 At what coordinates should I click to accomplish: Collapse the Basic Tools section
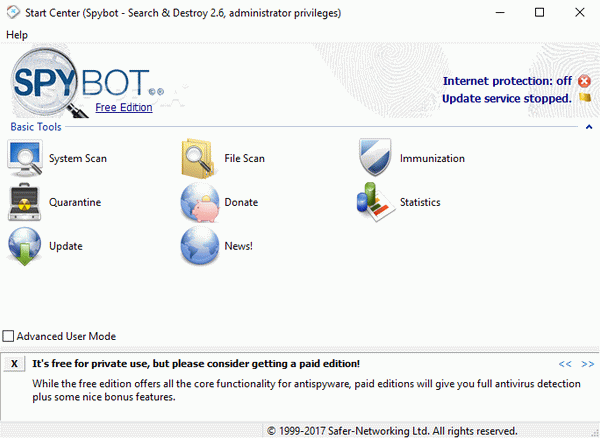[x=589, y=127]
